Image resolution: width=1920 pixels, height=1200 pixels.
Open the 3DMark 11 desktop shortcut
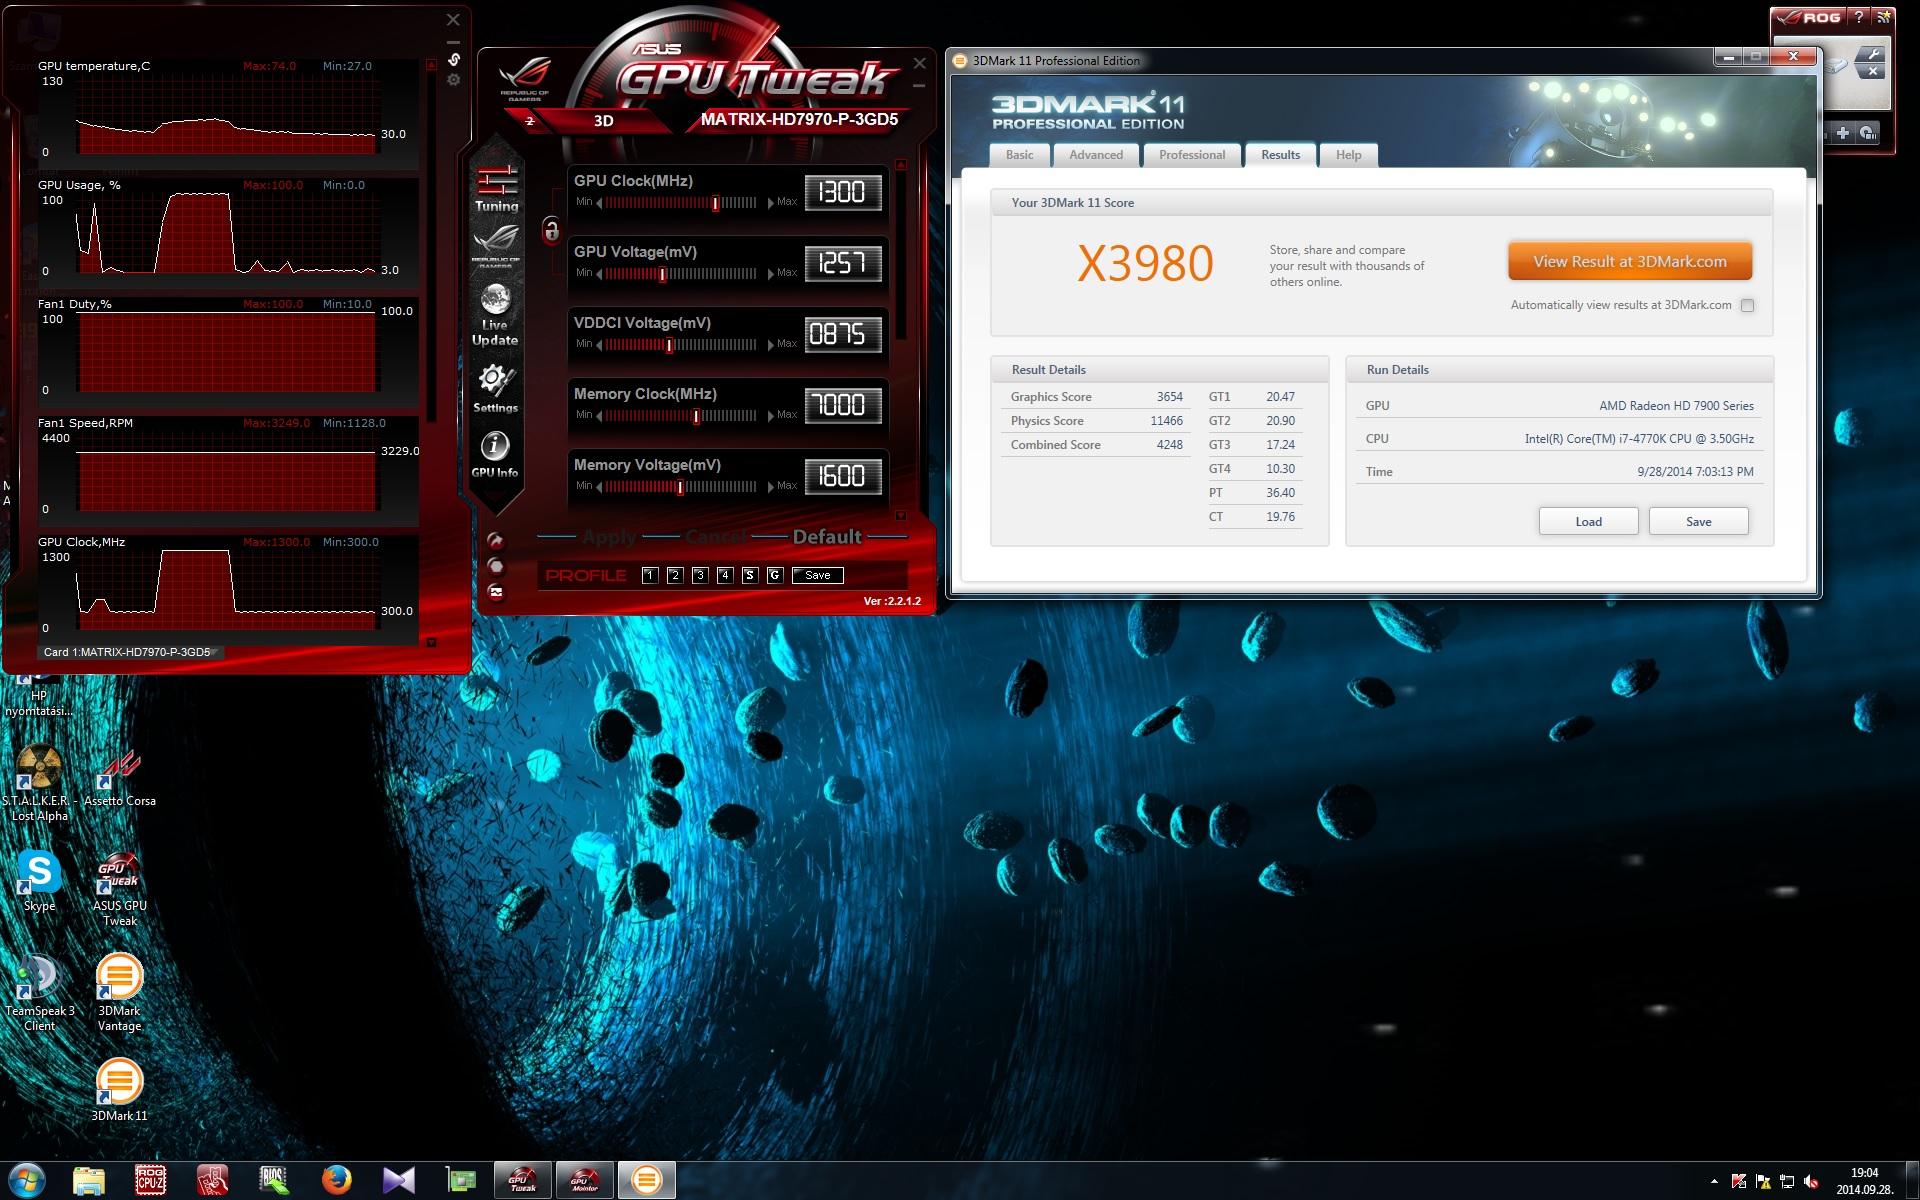coord(119,1091)
